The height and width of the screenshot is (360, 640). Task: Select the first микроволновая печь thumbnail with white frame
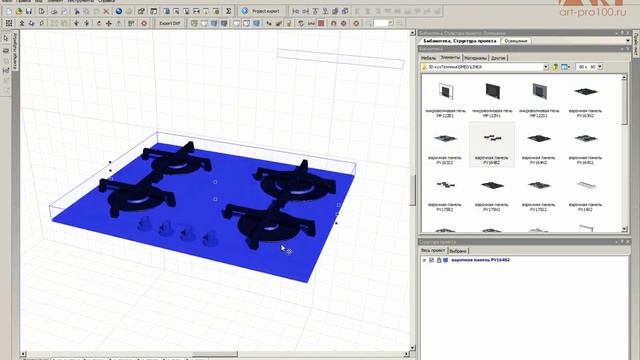(x=445, y=98)
